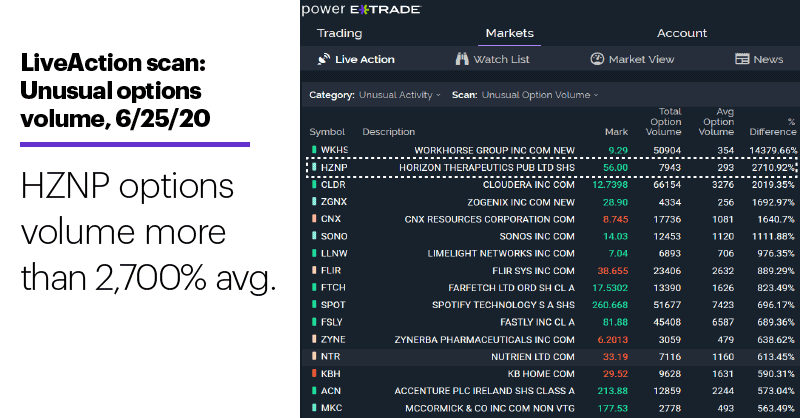Sort by % Difference column header
Viewport: 800px width, 418px height.
coord(773,127)
